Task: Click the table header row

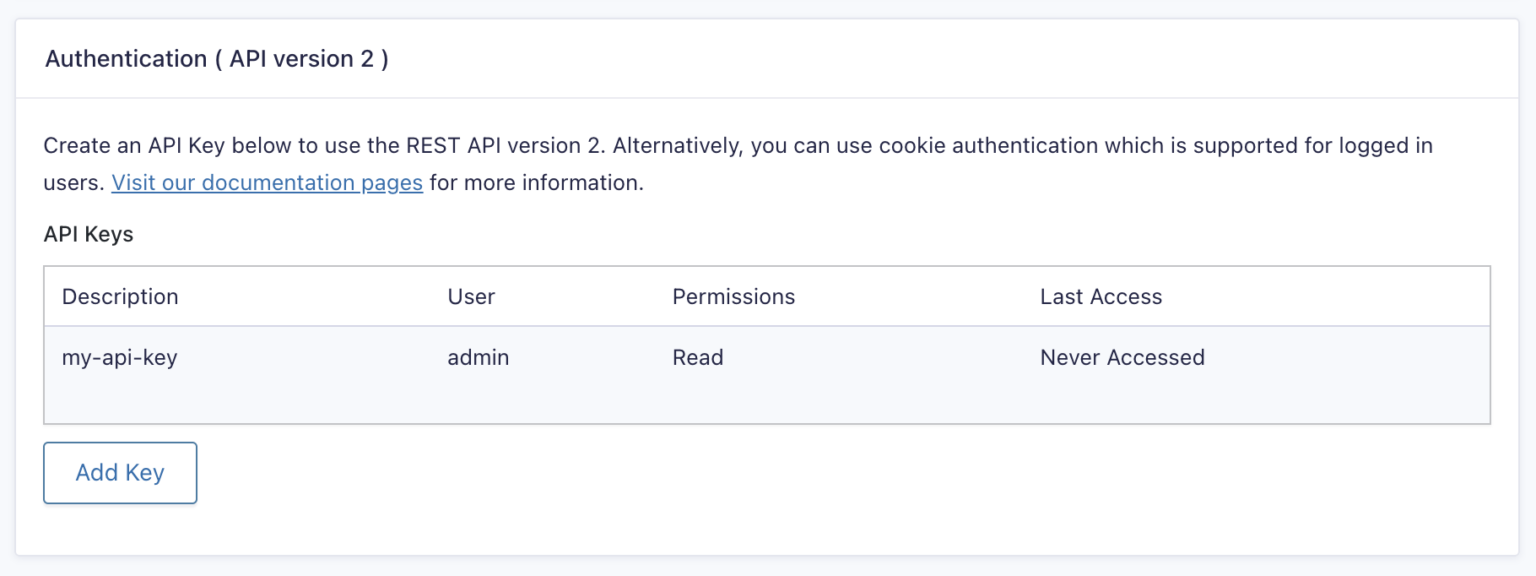Action: (x=768, y=296)
